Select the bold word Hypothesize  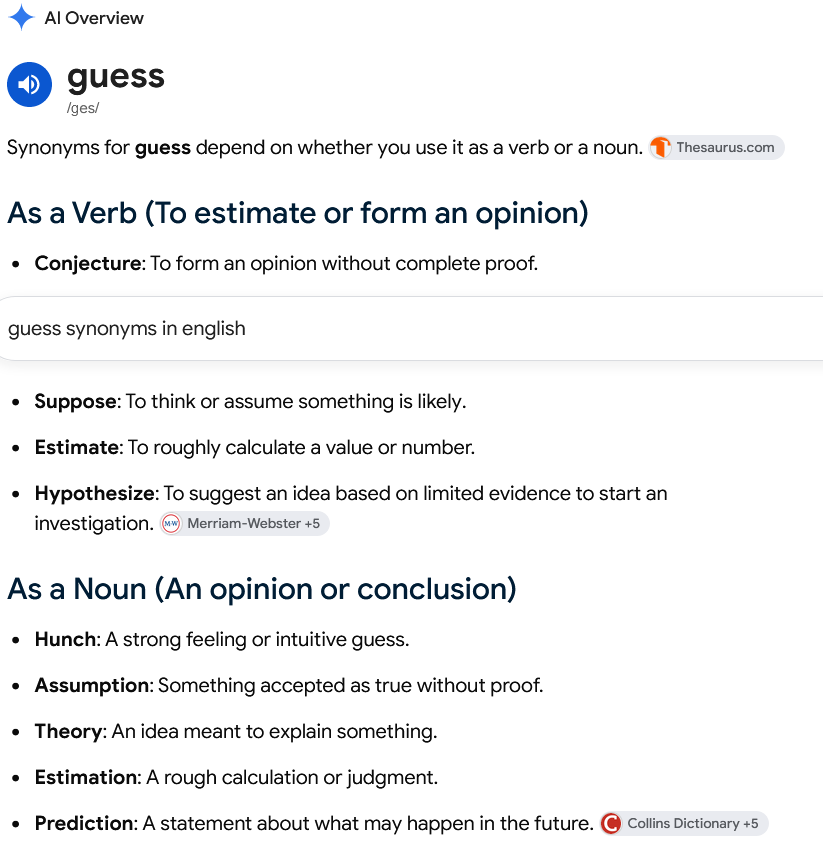(94, 493)
